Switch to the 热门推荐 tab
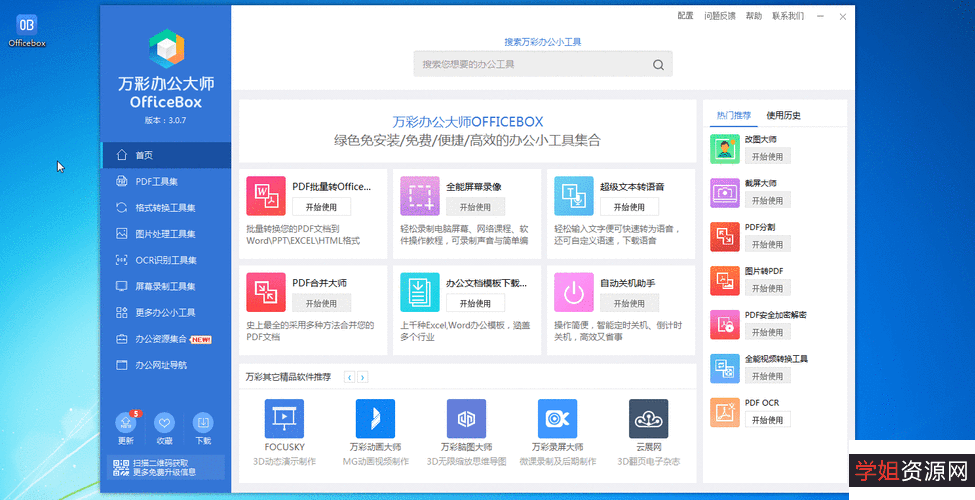This screenshot has width=975, height=500. 734,116
